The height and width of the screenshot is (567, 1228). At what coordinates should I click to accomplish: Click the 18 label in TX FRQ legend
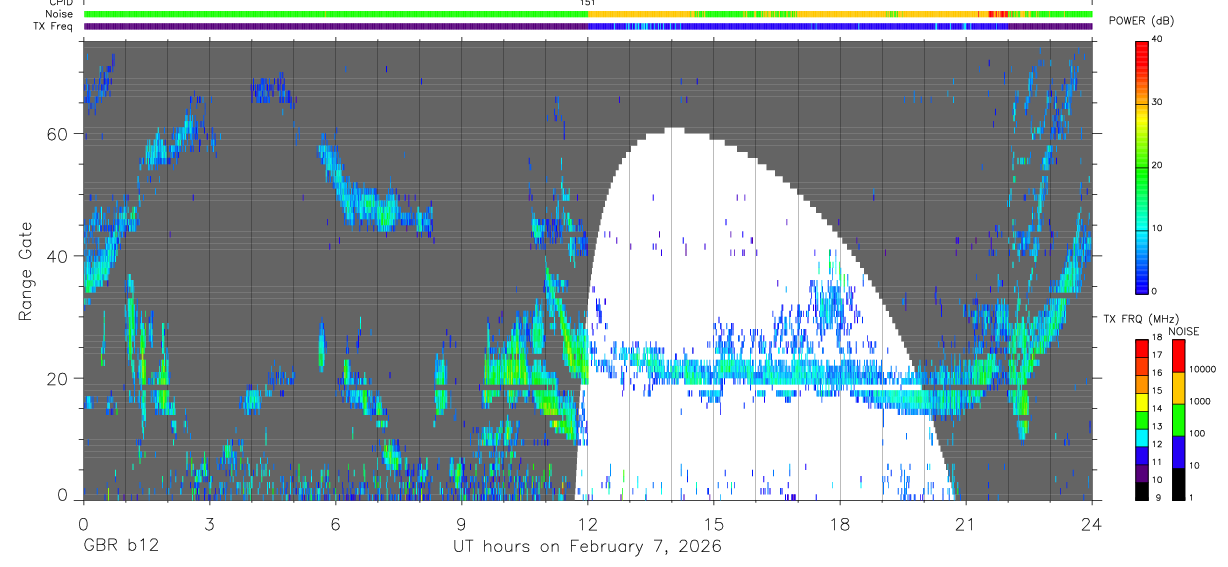point(1157,337)
